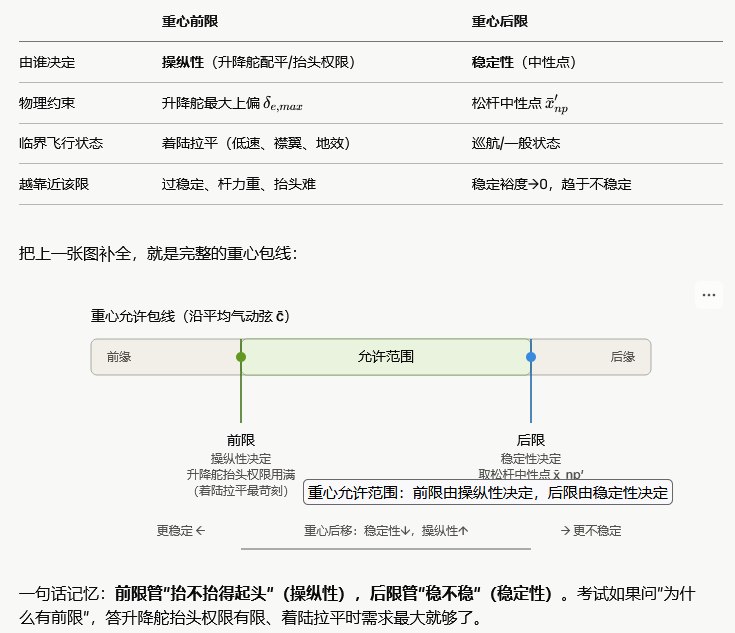Click the cell 巡航/一般状态
This screenshot has width=735, height=633.
(x=516, y=143)
